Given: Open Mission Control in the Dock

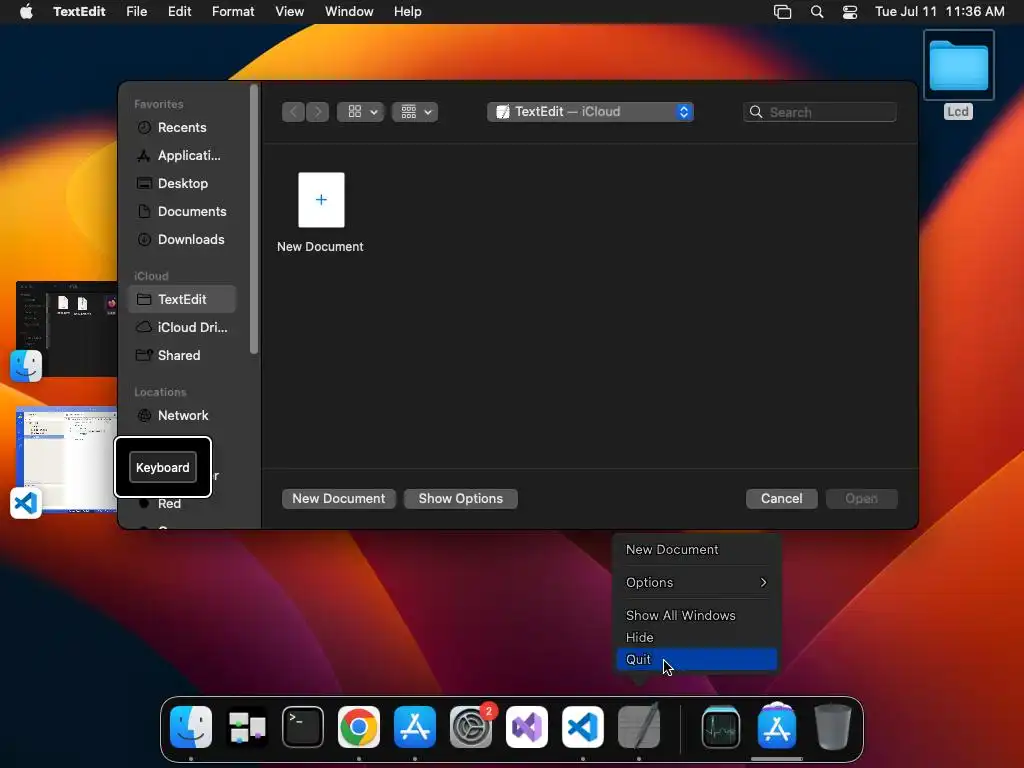Looking at the screenshot, I should [247, 727].
